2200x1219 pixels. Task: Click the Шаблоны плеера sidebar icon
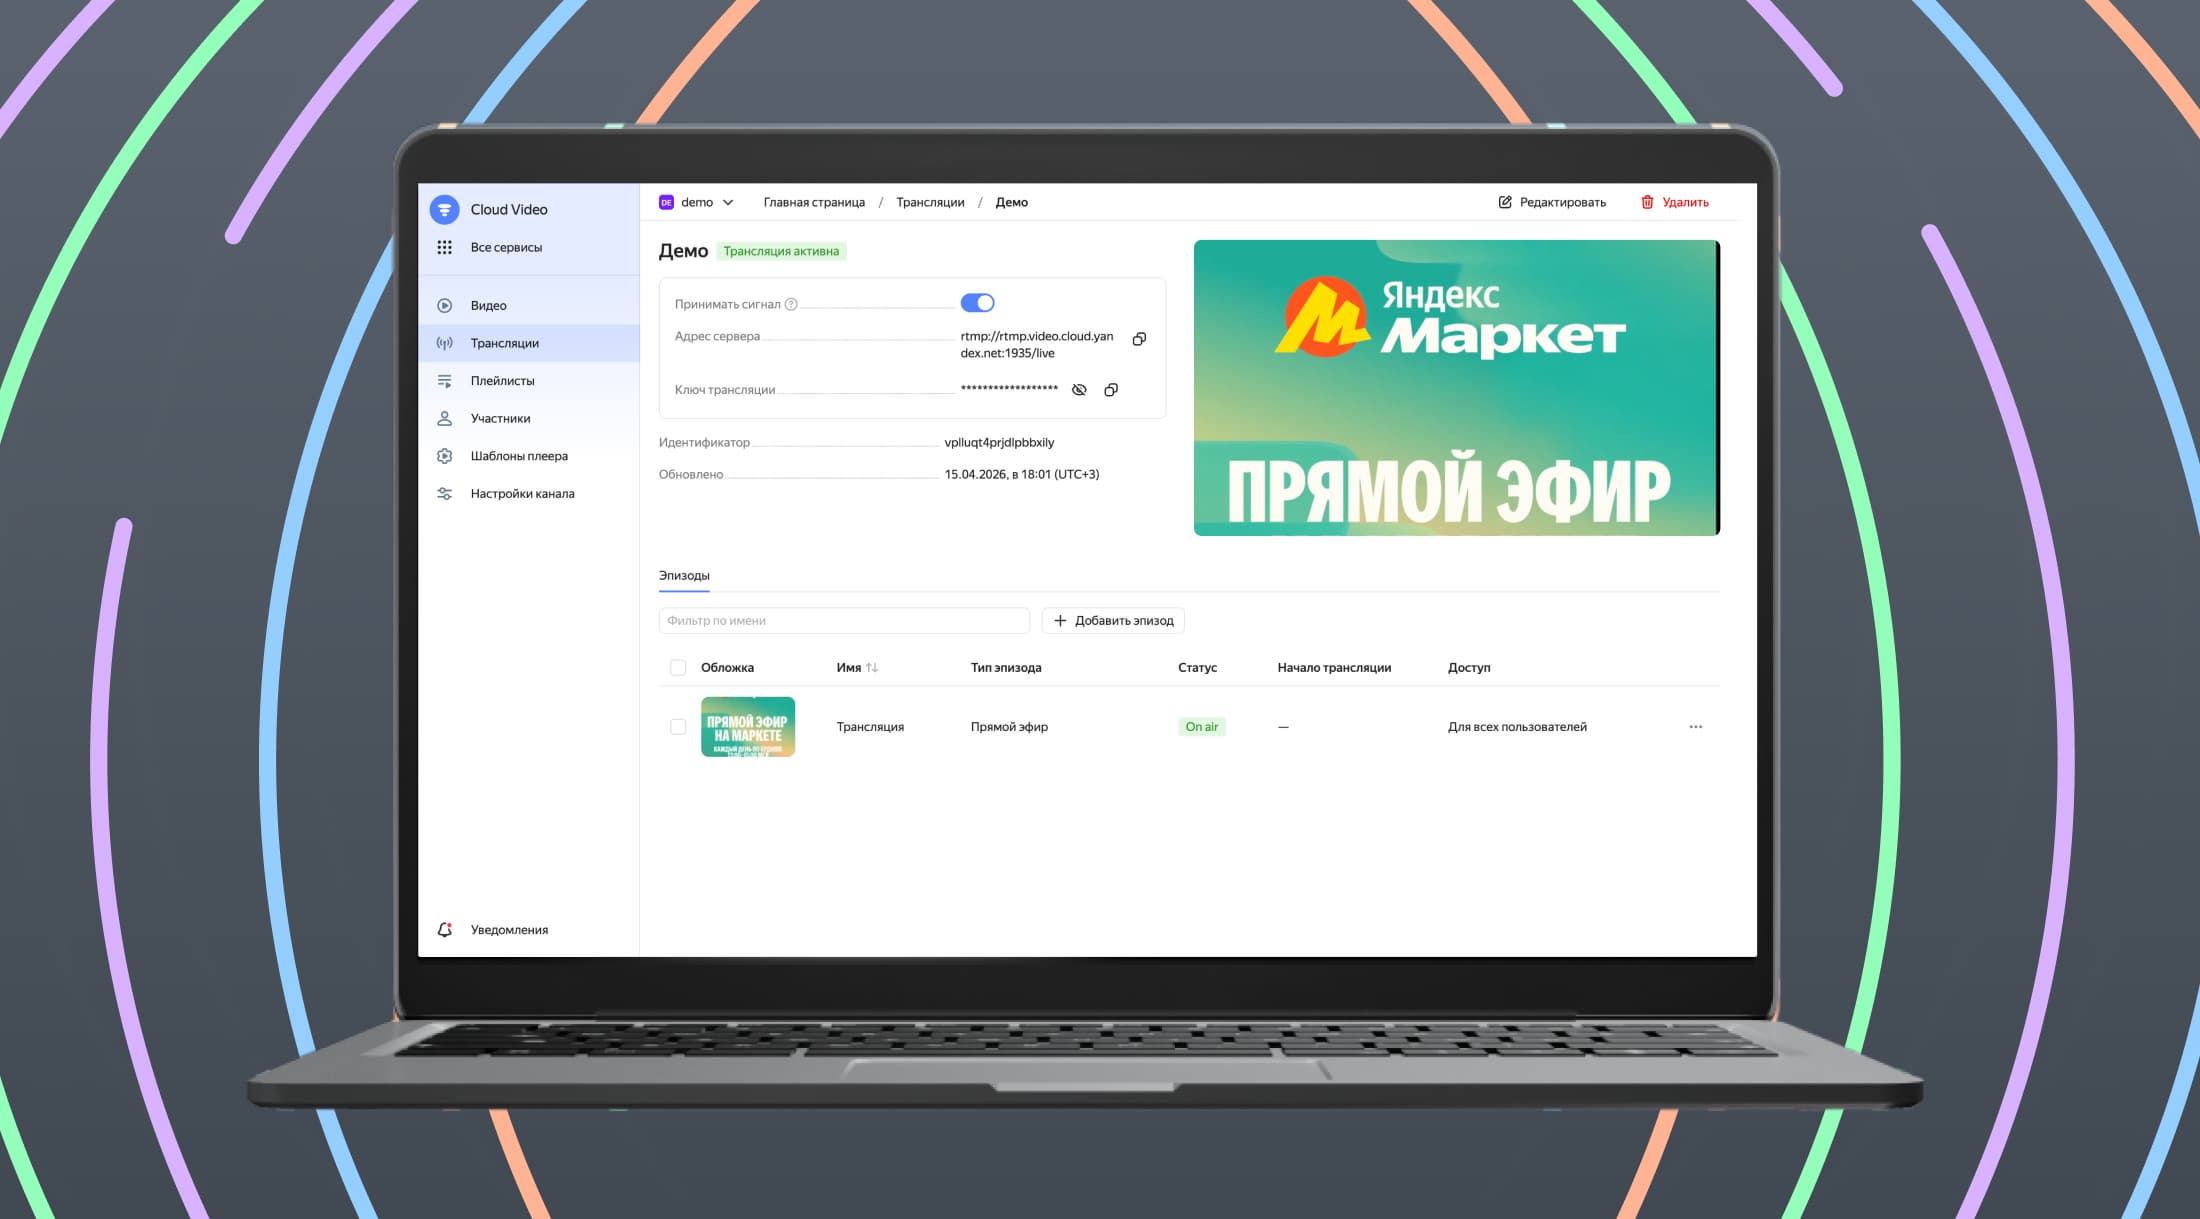coord(445,456)
